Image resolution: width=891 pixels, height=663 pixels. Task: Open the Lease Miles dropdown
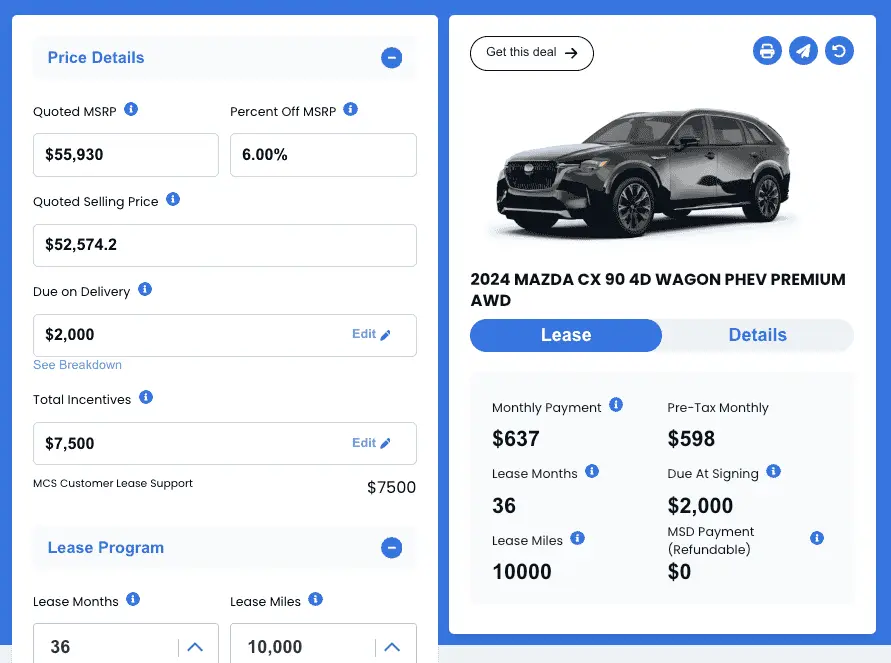tap(390, 647)
